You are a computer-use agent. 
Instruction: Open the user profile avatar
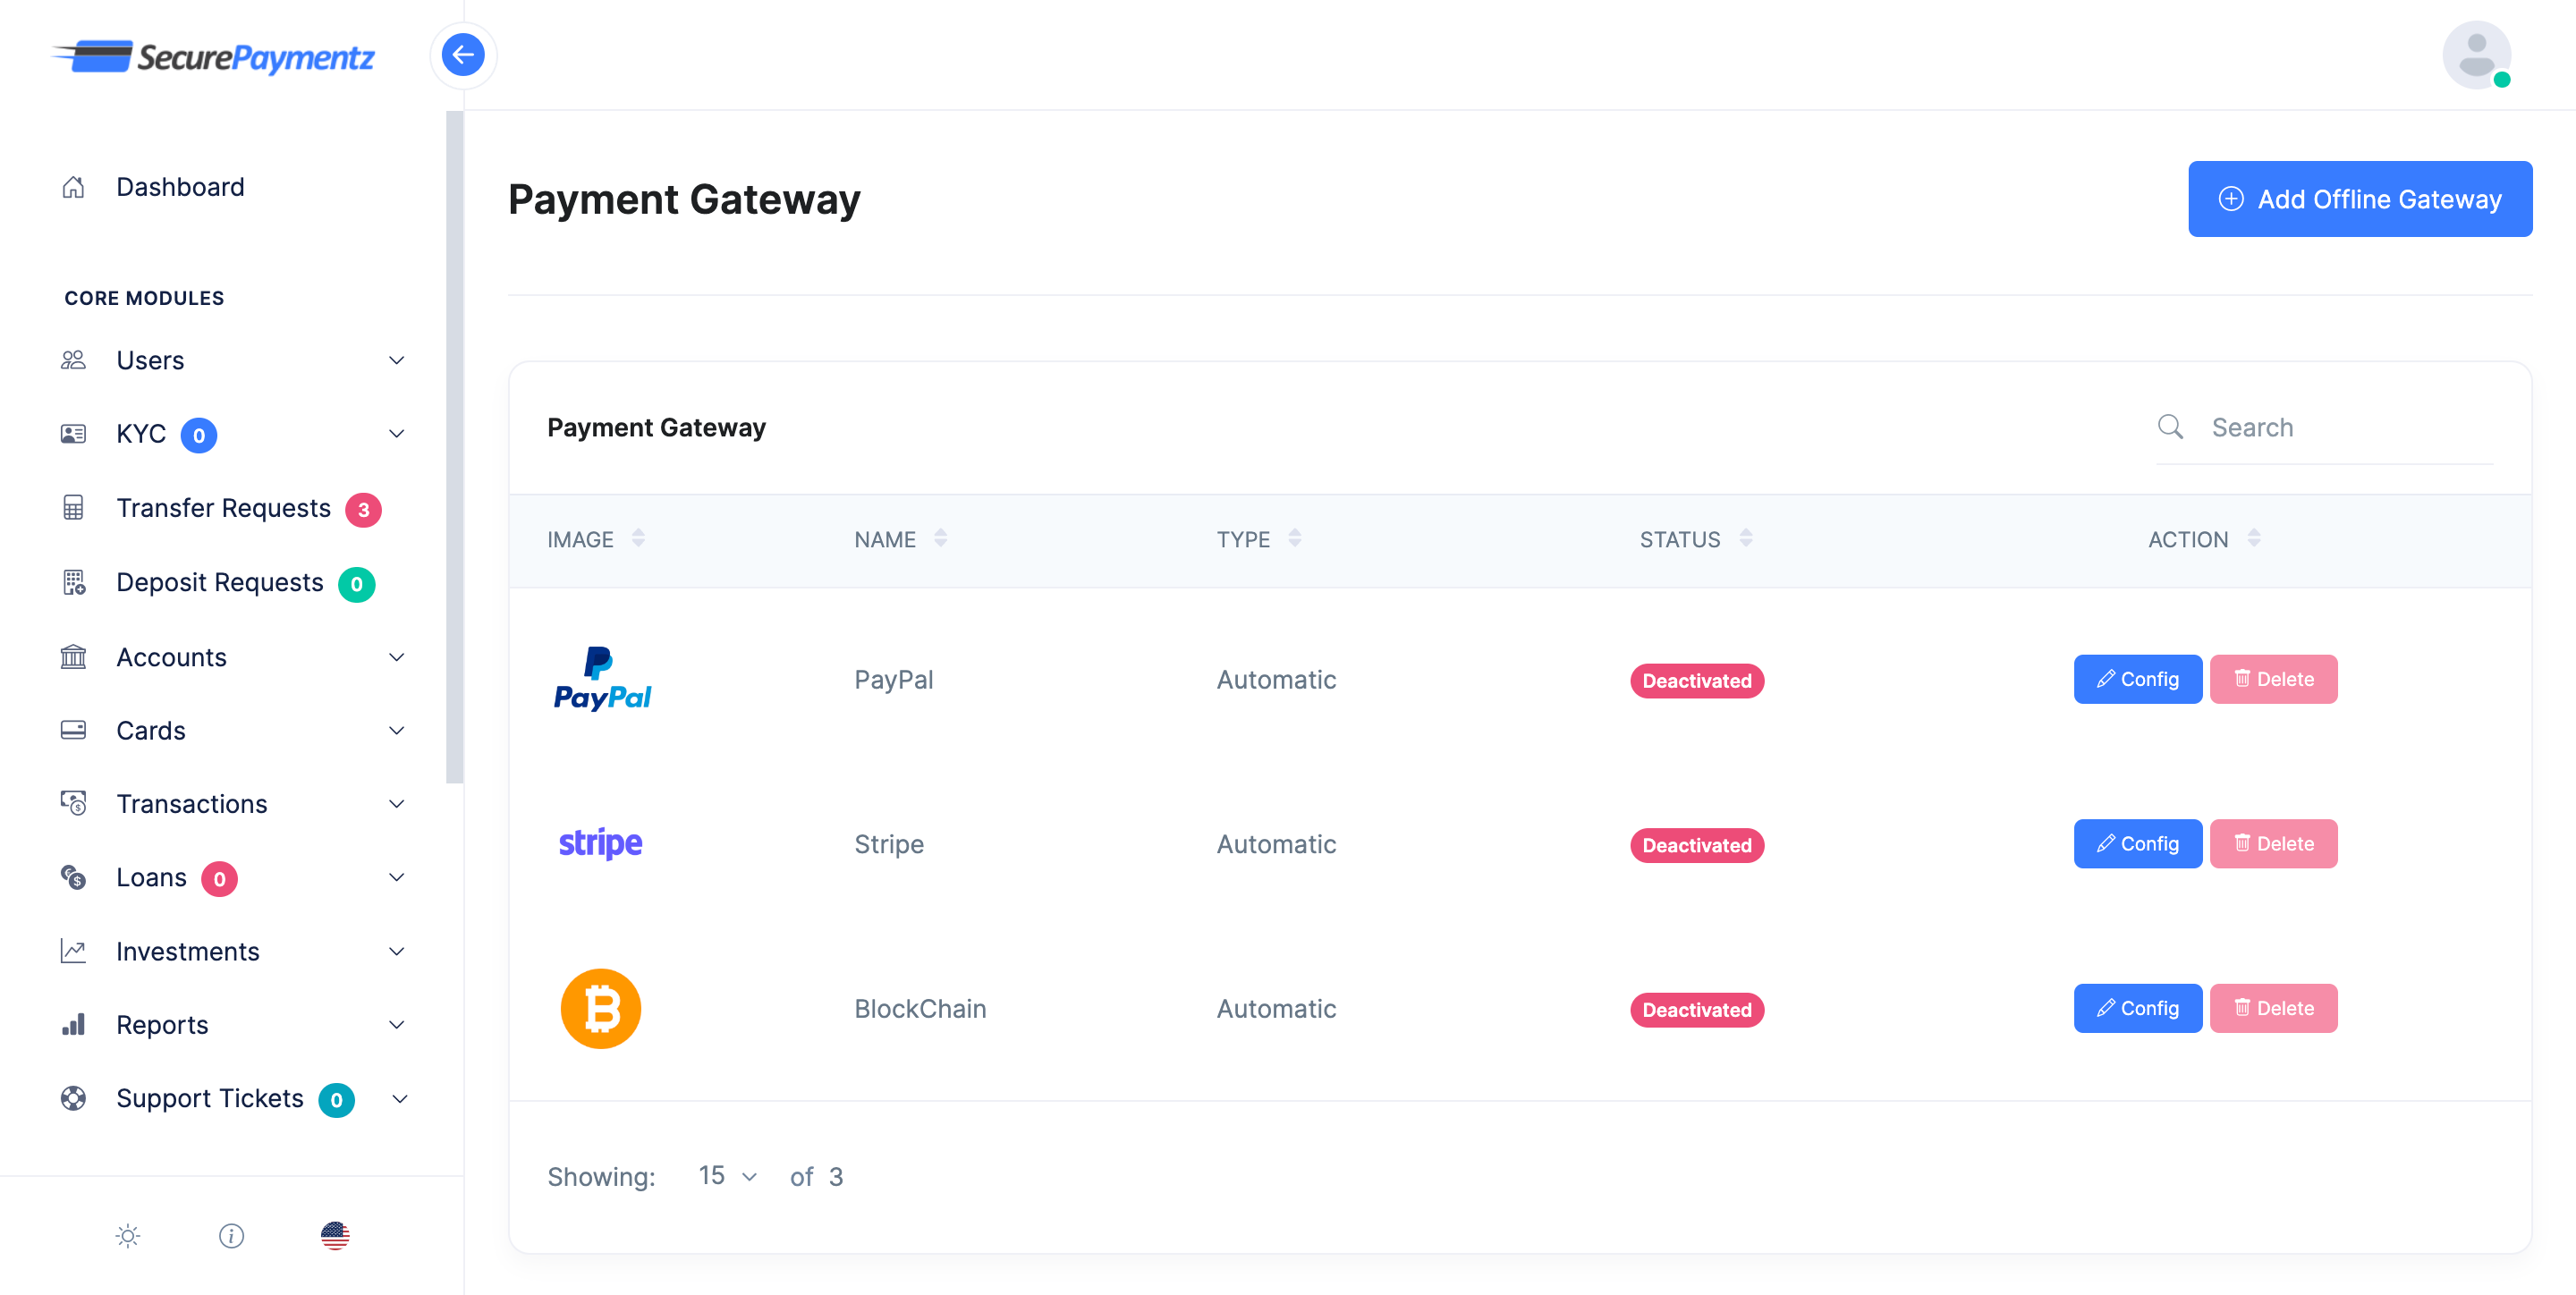2475,55
